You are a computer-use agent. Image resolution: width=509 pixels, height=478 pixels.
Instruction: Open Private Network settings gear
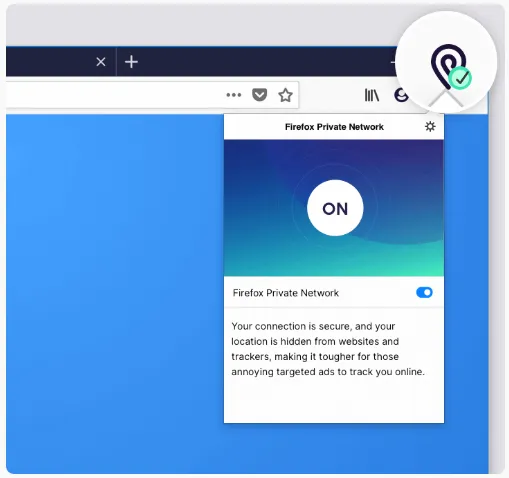[430, 126]
